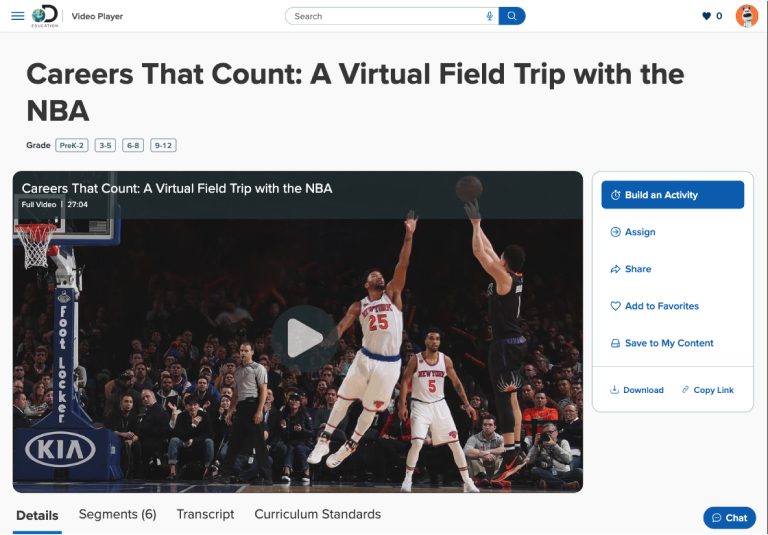Image resolution: width=768 pixels, height=535 pixels.
Task: Click the Build an Activity button
Action: point(672,195)
